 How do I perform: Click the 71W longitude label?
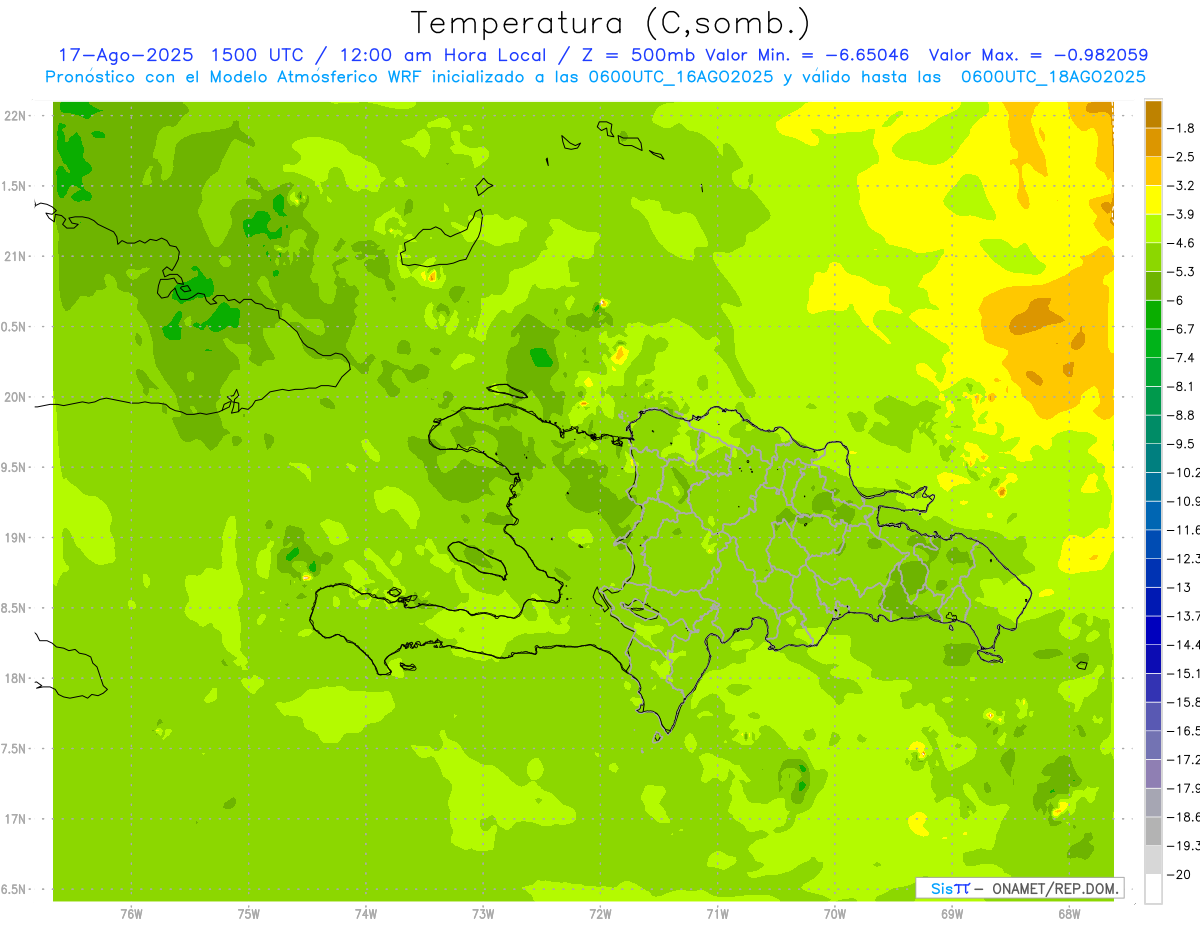pyautogui.click(x=717, y=913)
